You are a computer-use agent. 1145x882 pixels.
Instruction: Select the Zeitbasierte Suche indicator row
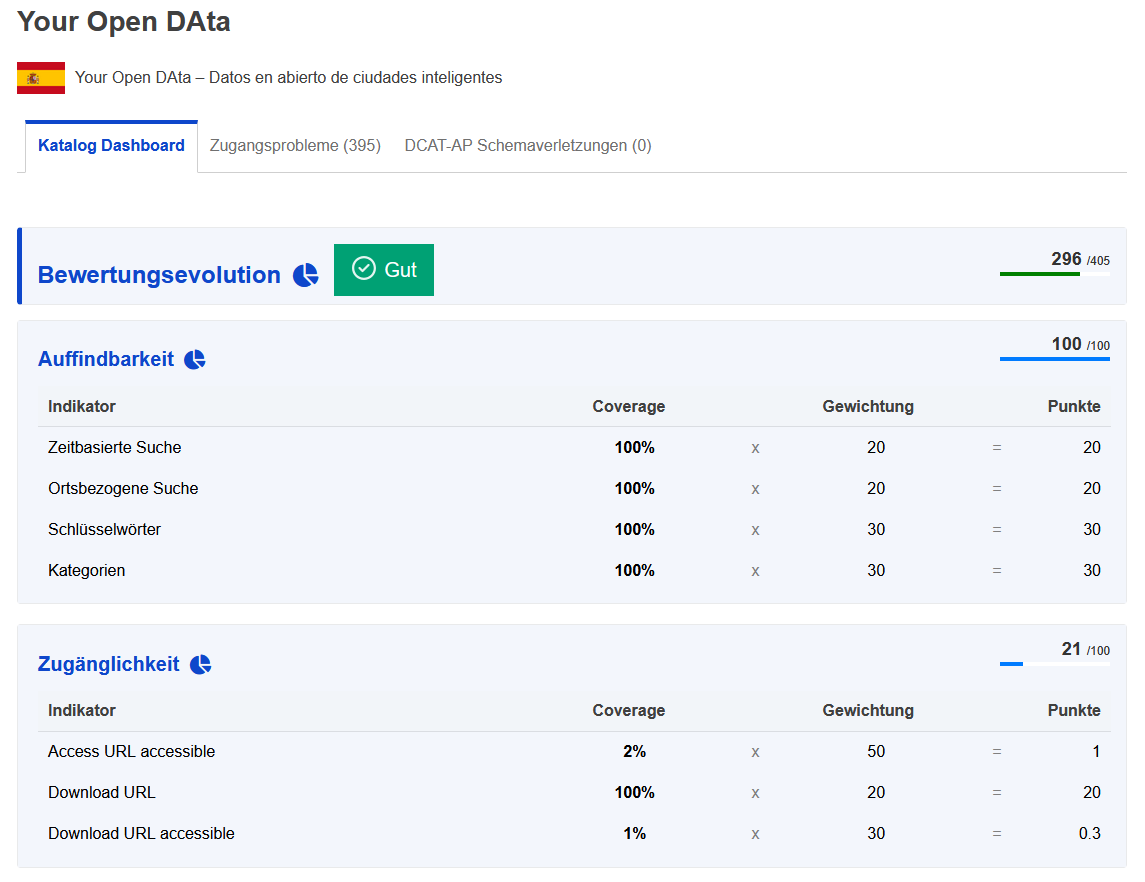[x=574, y=448]
